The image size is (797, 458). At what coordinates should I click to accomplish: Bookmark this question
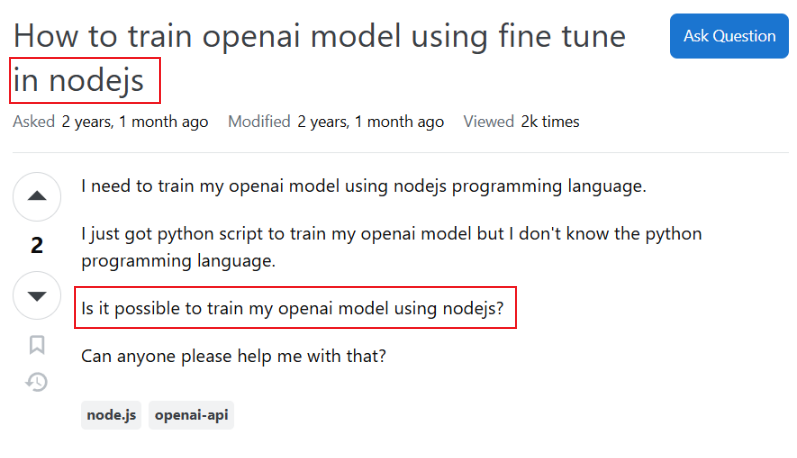(x=37, y=345)
